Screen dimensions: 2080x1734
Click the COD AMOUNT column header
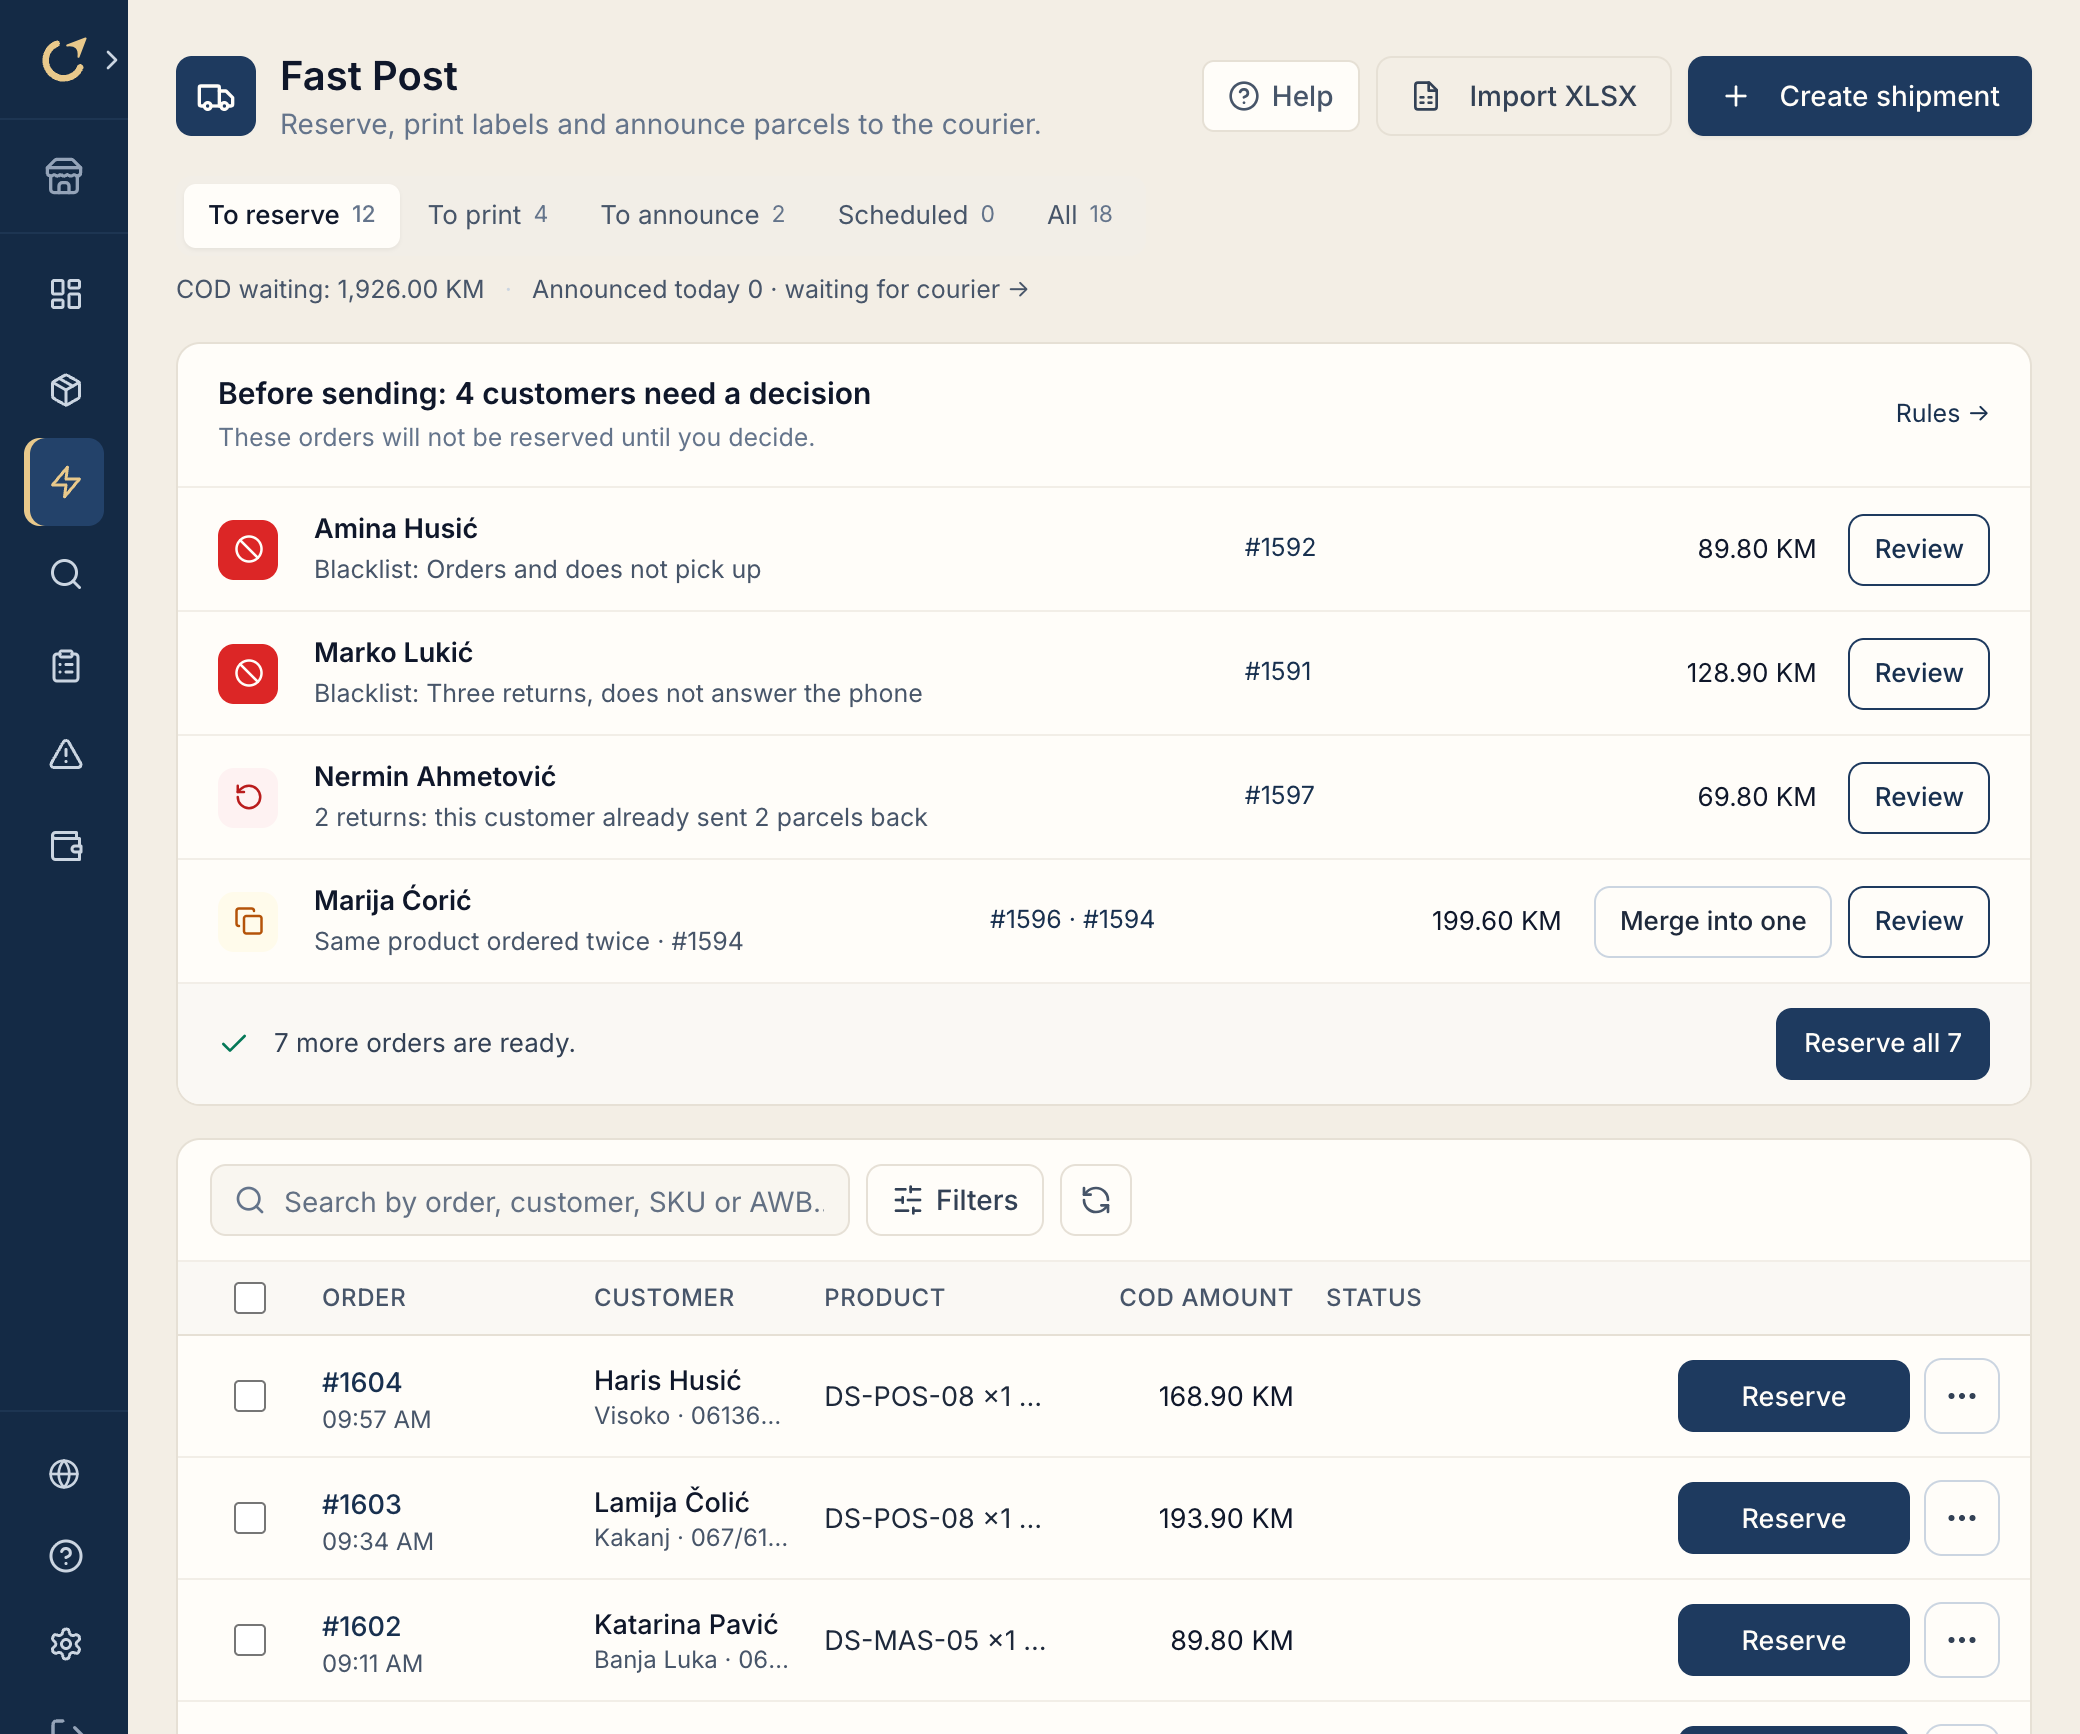pos(1206,1298)
